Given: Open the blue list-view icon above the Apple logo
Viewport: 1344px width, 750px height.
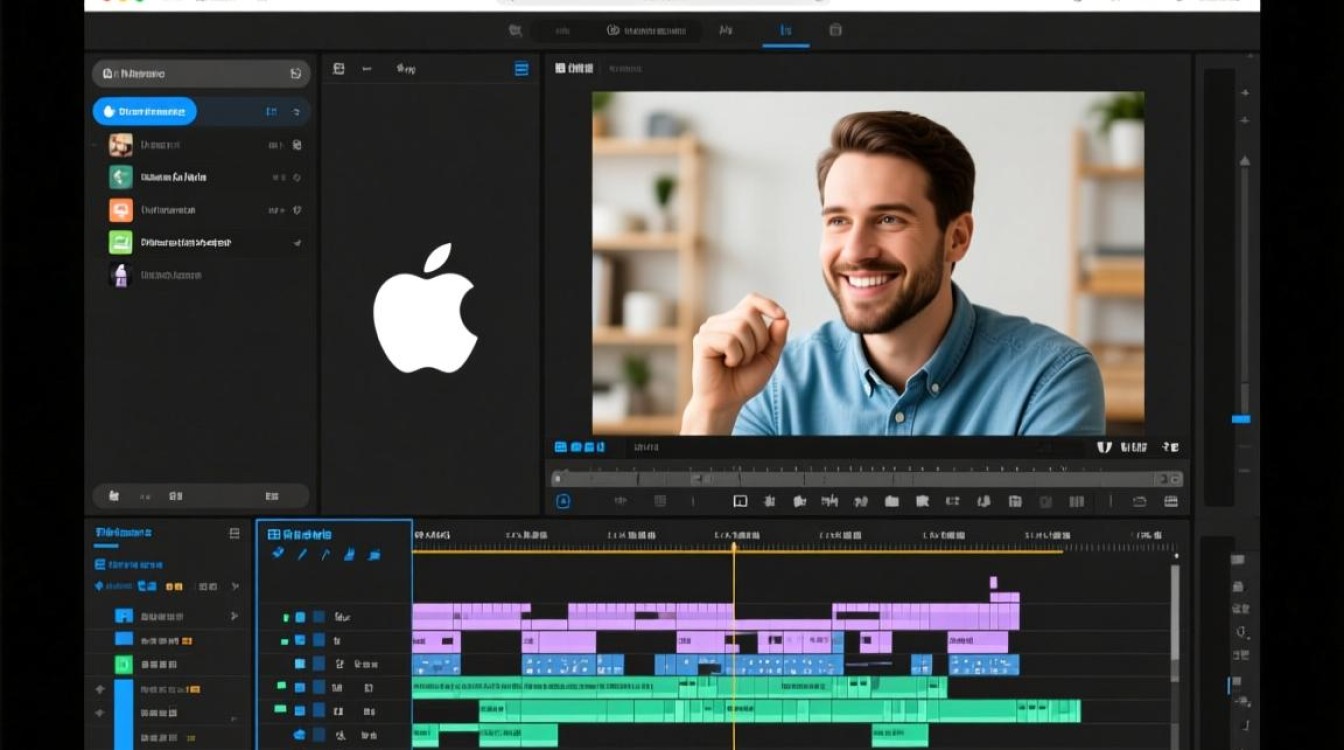Looking at the screenshot, I should pyautogui.click(x=521, y=69).
